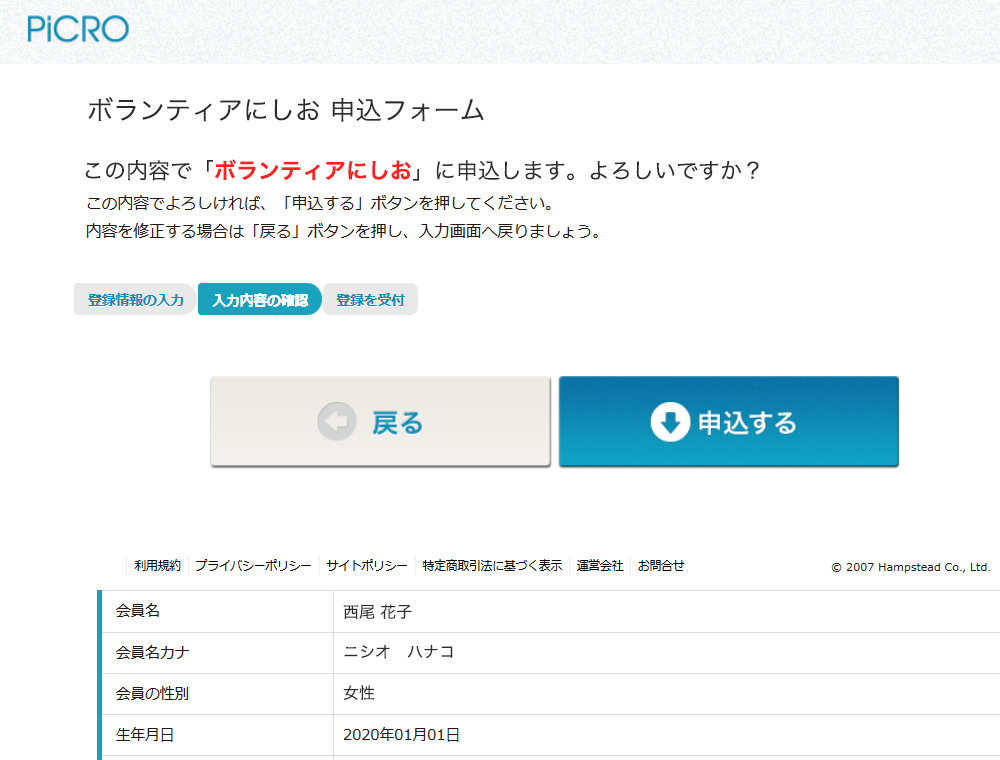Open the プライバシーポリシー link

pyautogui.click(x=253, y=566)
